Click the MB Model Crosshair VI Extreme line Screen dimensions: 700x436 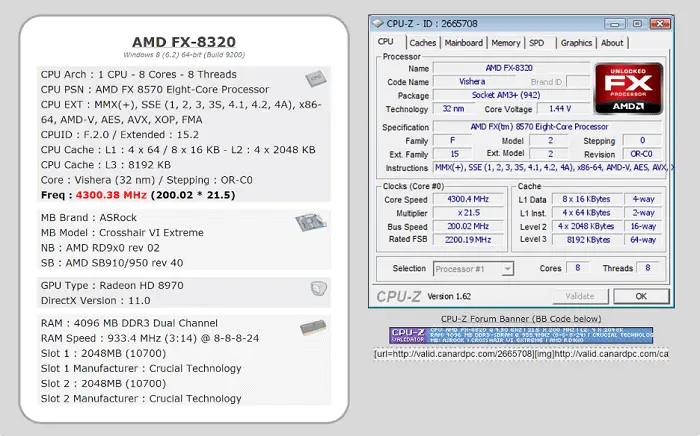(122, 233)
